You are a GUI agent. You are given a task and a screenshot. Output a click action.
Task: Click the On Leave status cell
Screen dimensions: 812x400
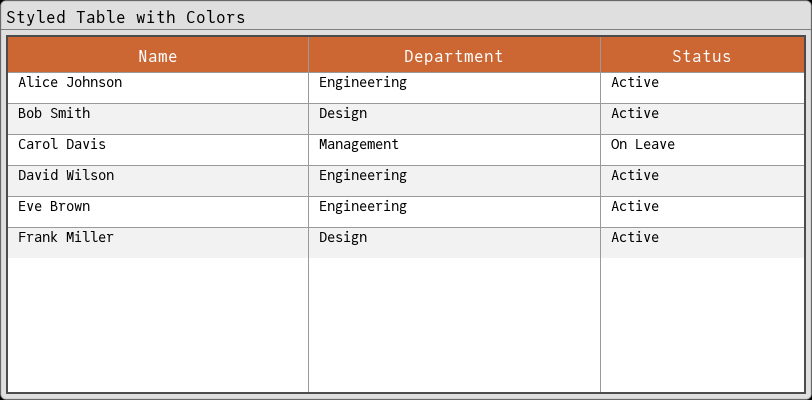tap(643, 145)
